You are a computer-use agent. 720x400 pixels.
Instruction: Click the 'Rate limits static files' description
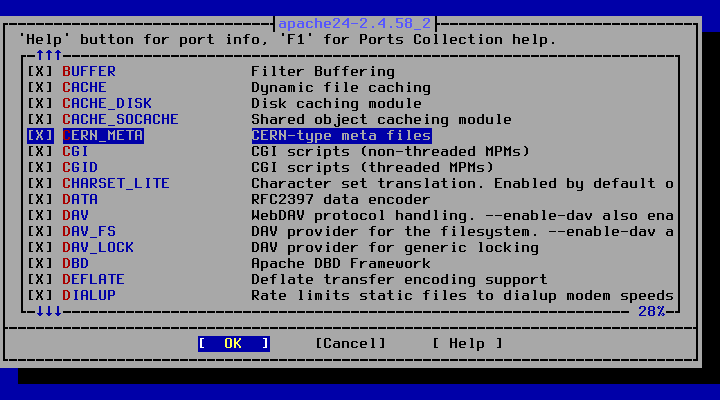click(462, 295)
